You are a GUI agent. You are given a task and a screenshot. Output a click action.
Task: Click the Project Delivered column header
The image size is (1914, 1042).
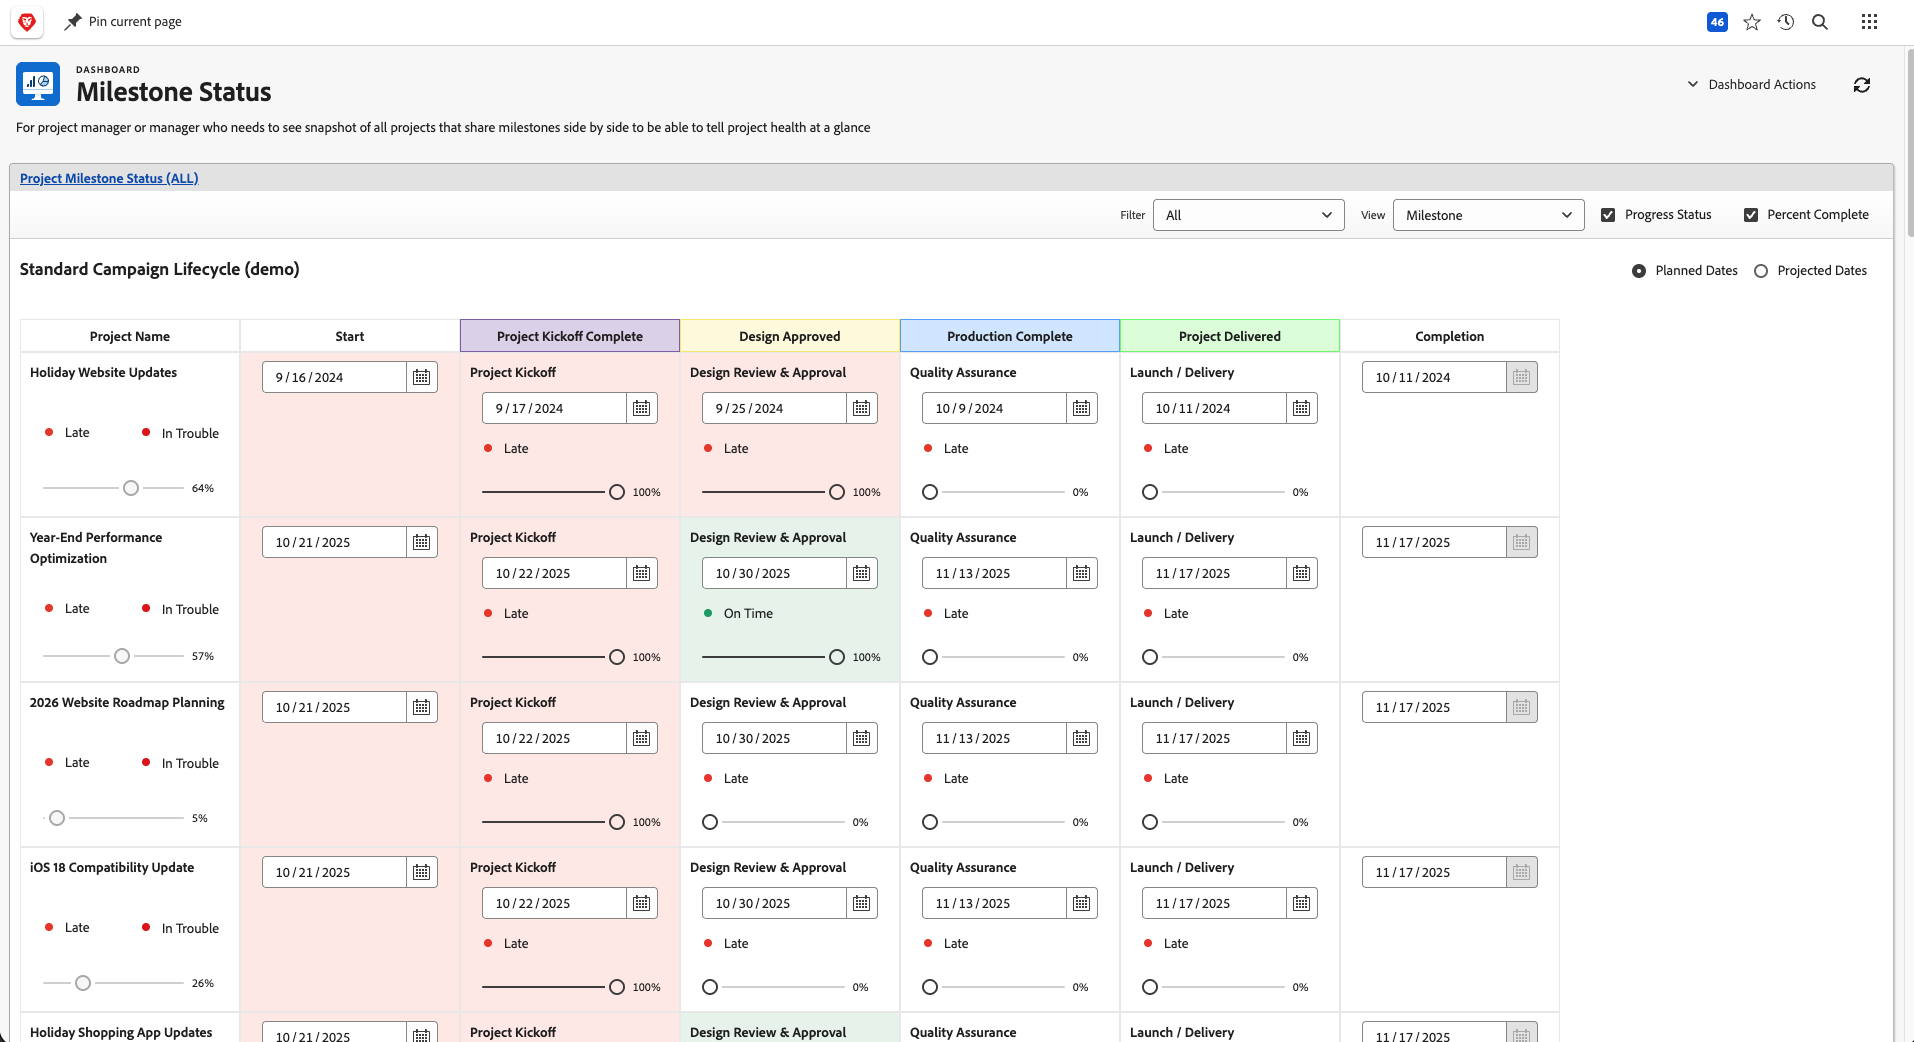(x=1230, y=336)
